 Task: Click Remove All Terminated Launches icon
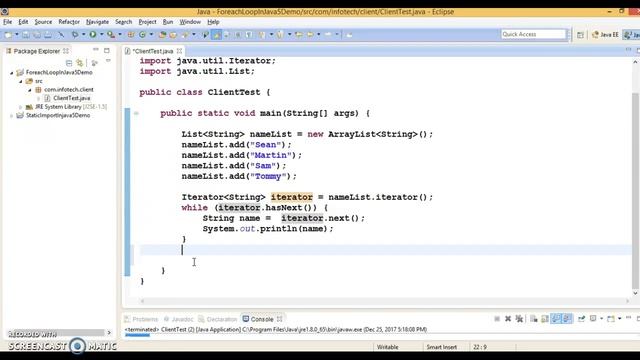519,319
